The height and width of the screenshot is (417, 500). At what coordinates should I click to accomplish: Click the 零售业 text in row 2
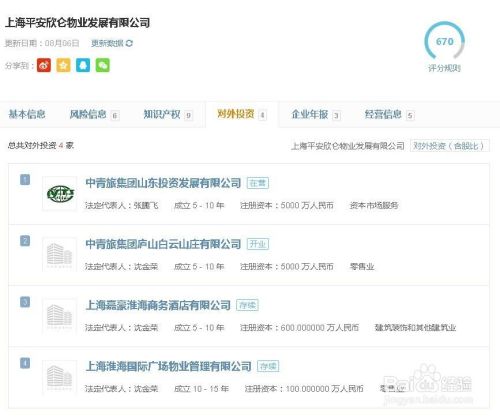[x=362, y=267]
